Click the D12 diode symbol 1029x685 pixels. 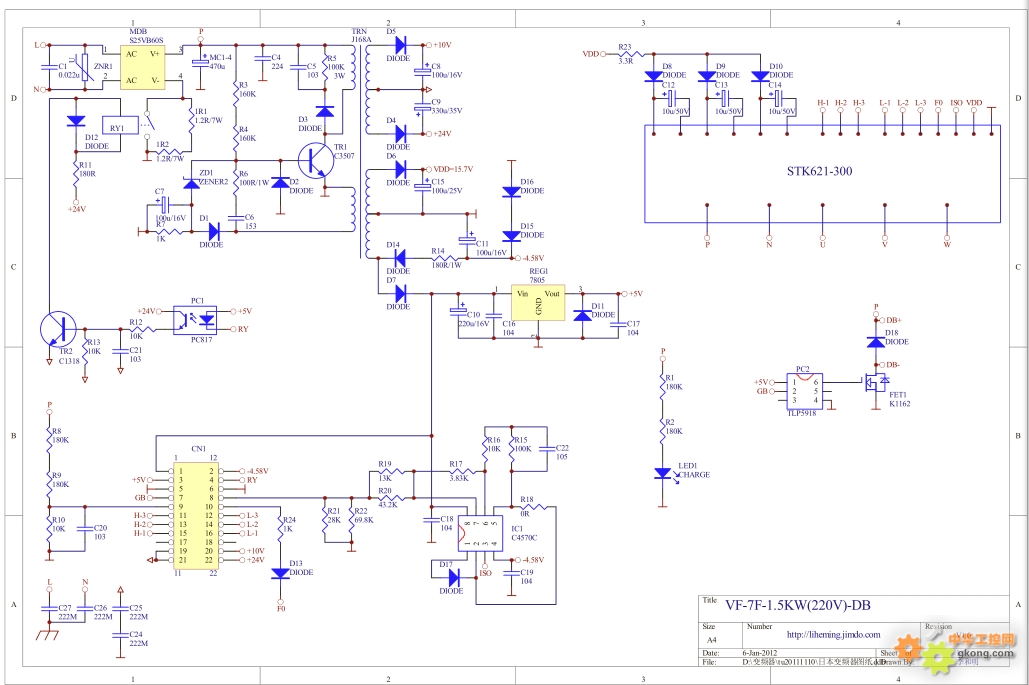(76, 121)
